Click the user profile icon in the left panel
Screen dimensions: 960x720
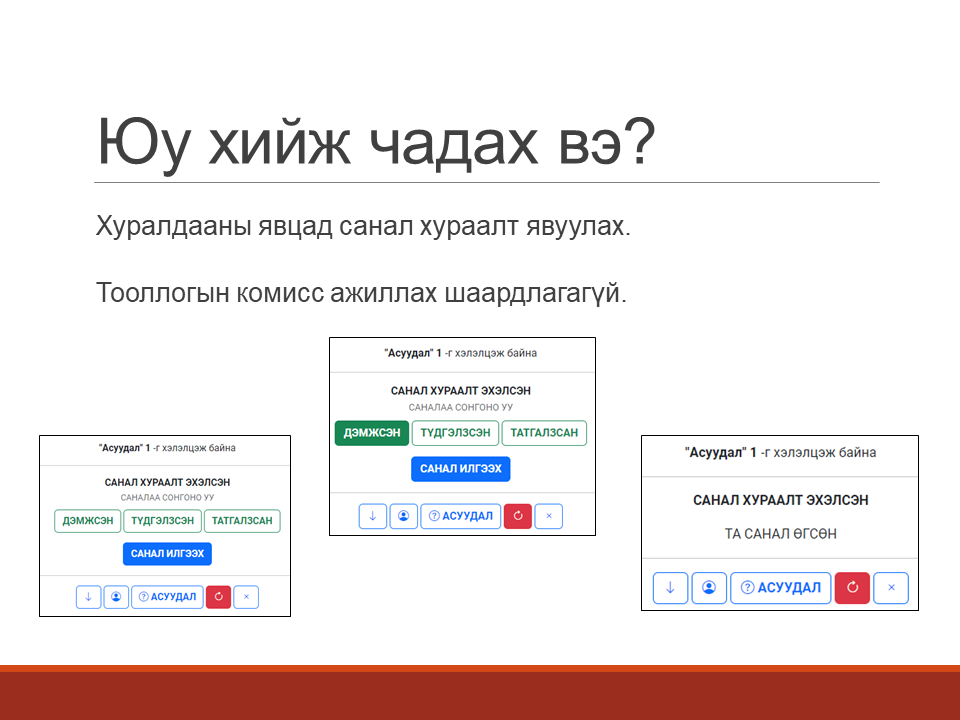point(116,597)
